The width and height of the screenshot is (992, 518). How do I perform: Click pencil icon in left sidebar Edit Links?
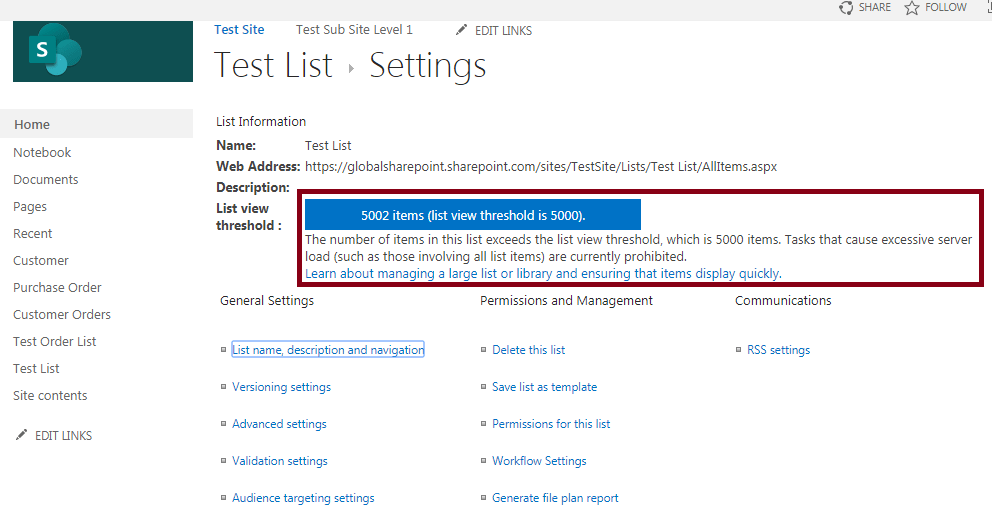(21, 436)
